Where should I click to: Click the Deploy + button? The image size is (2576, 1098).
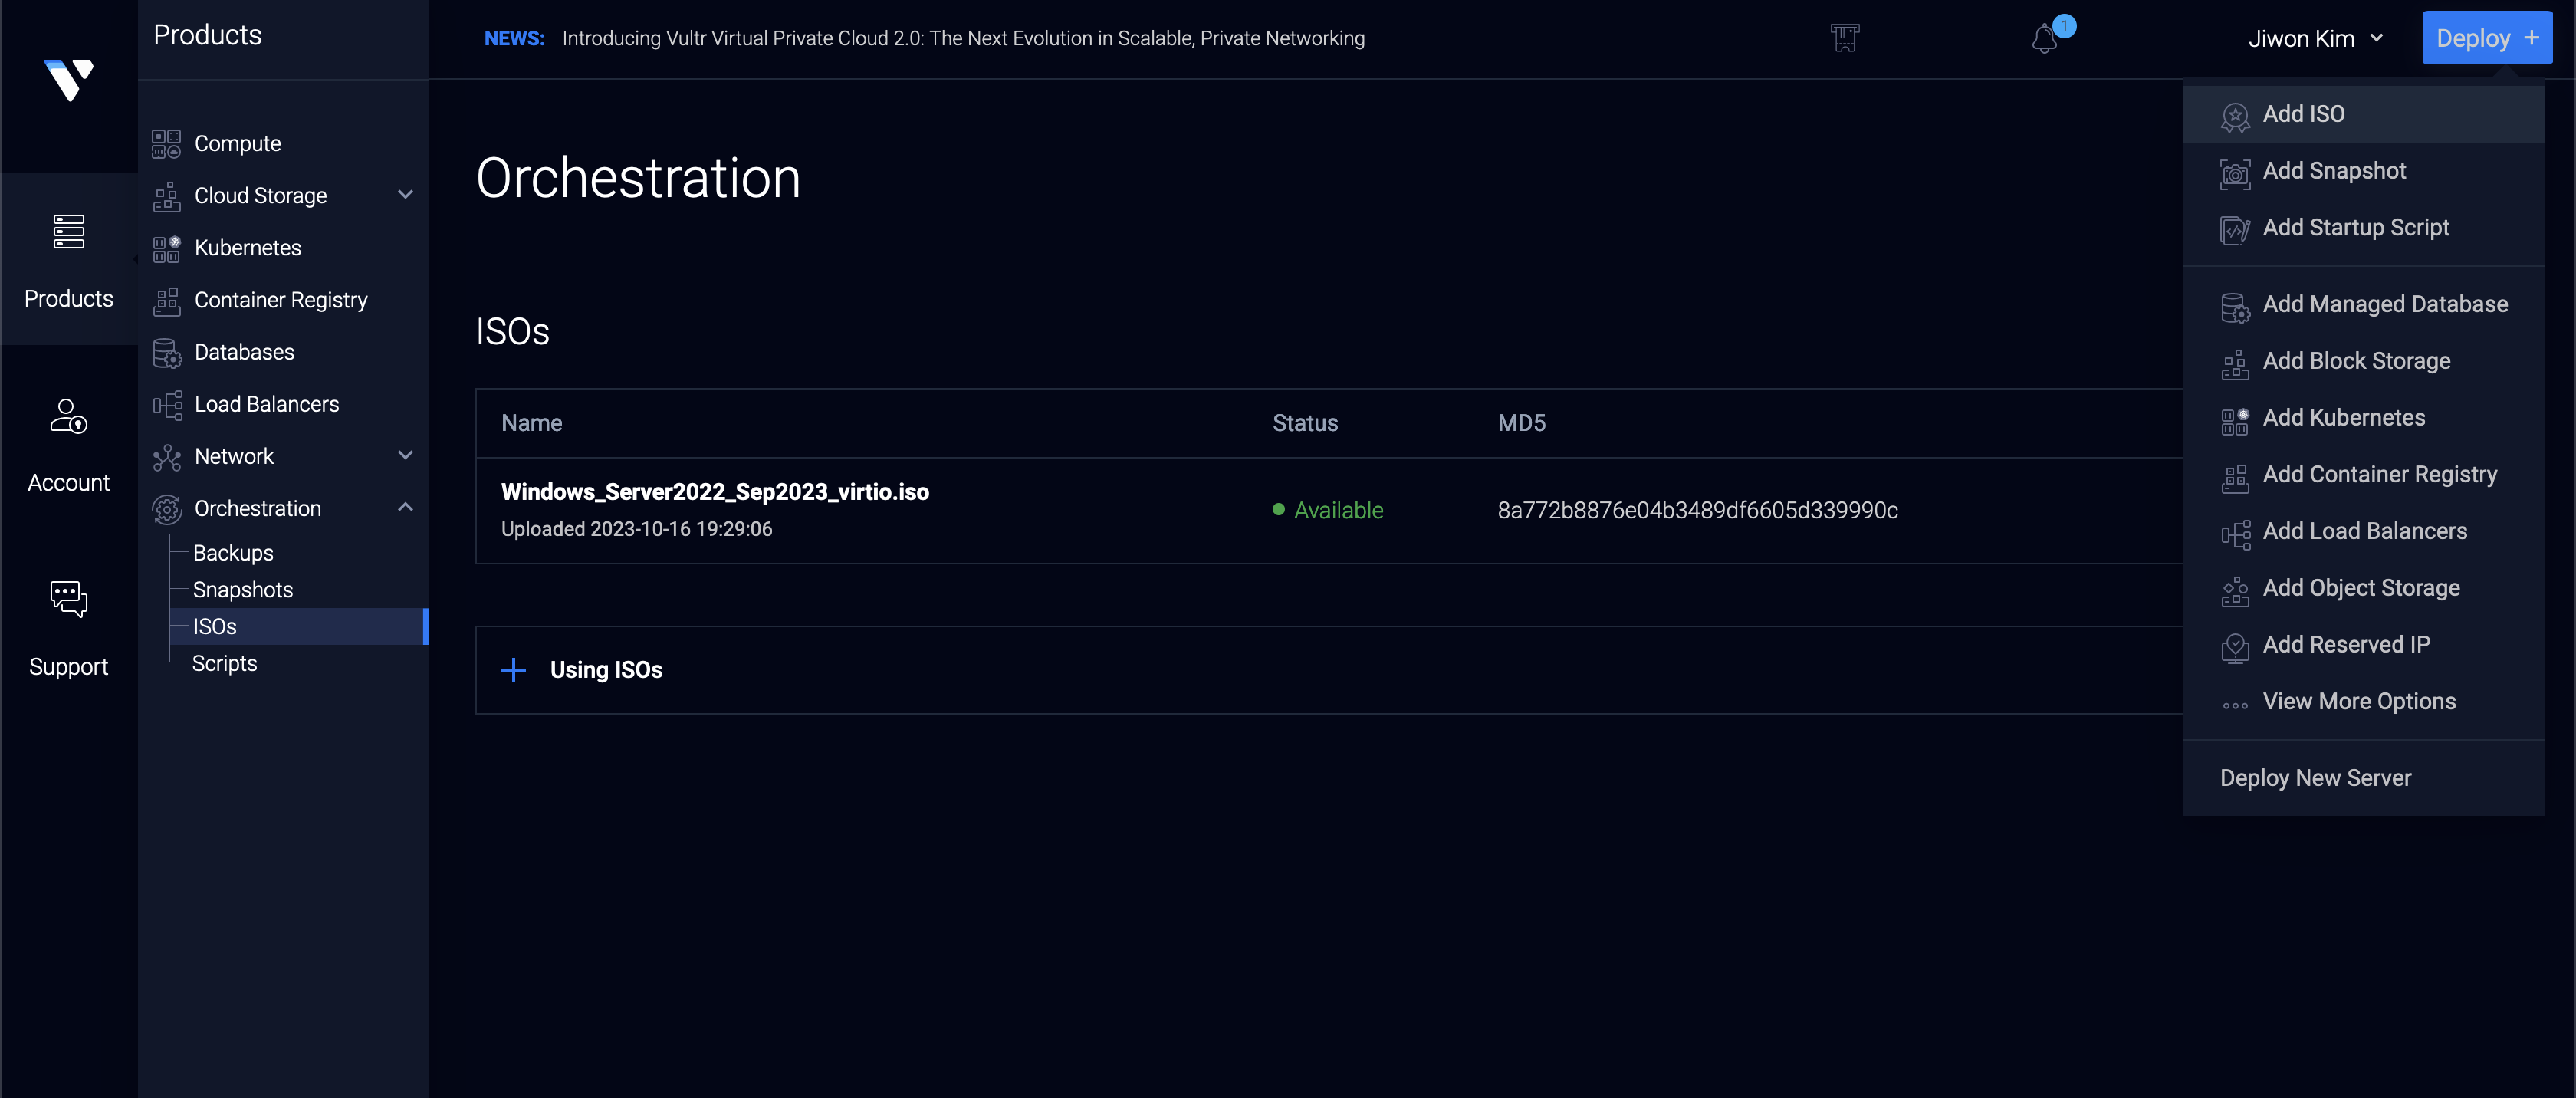(x=2486, y=38)
